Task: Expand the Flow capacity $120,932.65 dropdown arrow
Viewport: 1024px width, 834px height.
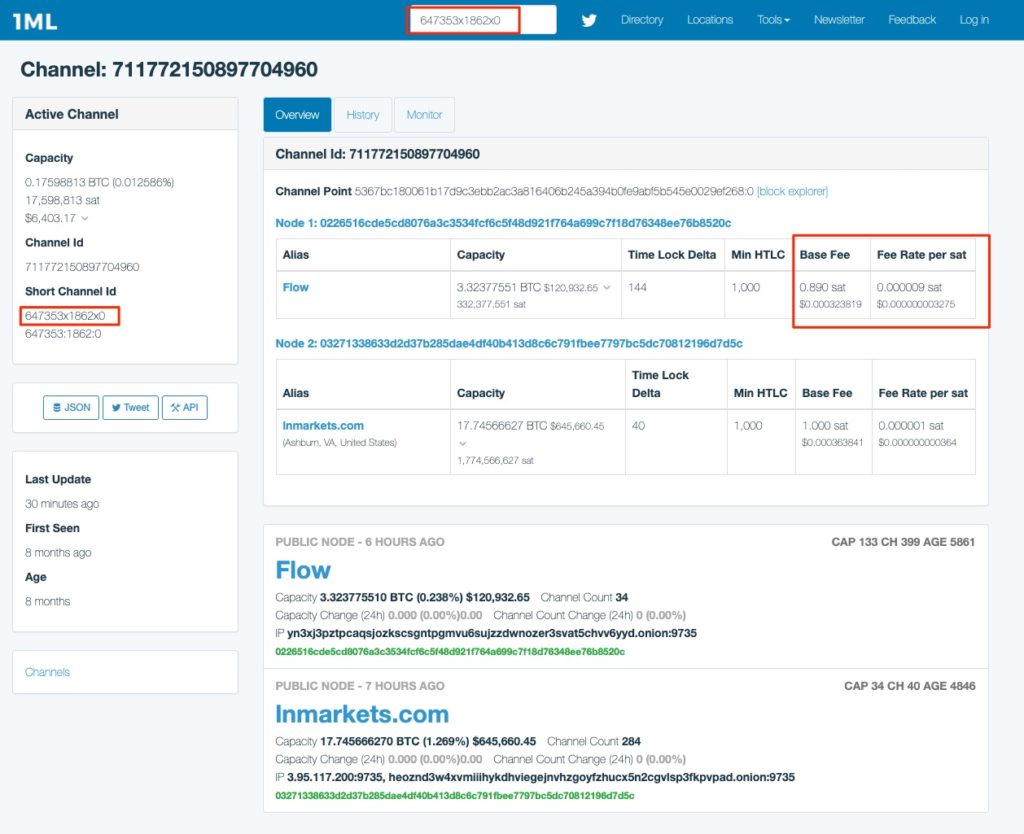Action: [607, 287]
